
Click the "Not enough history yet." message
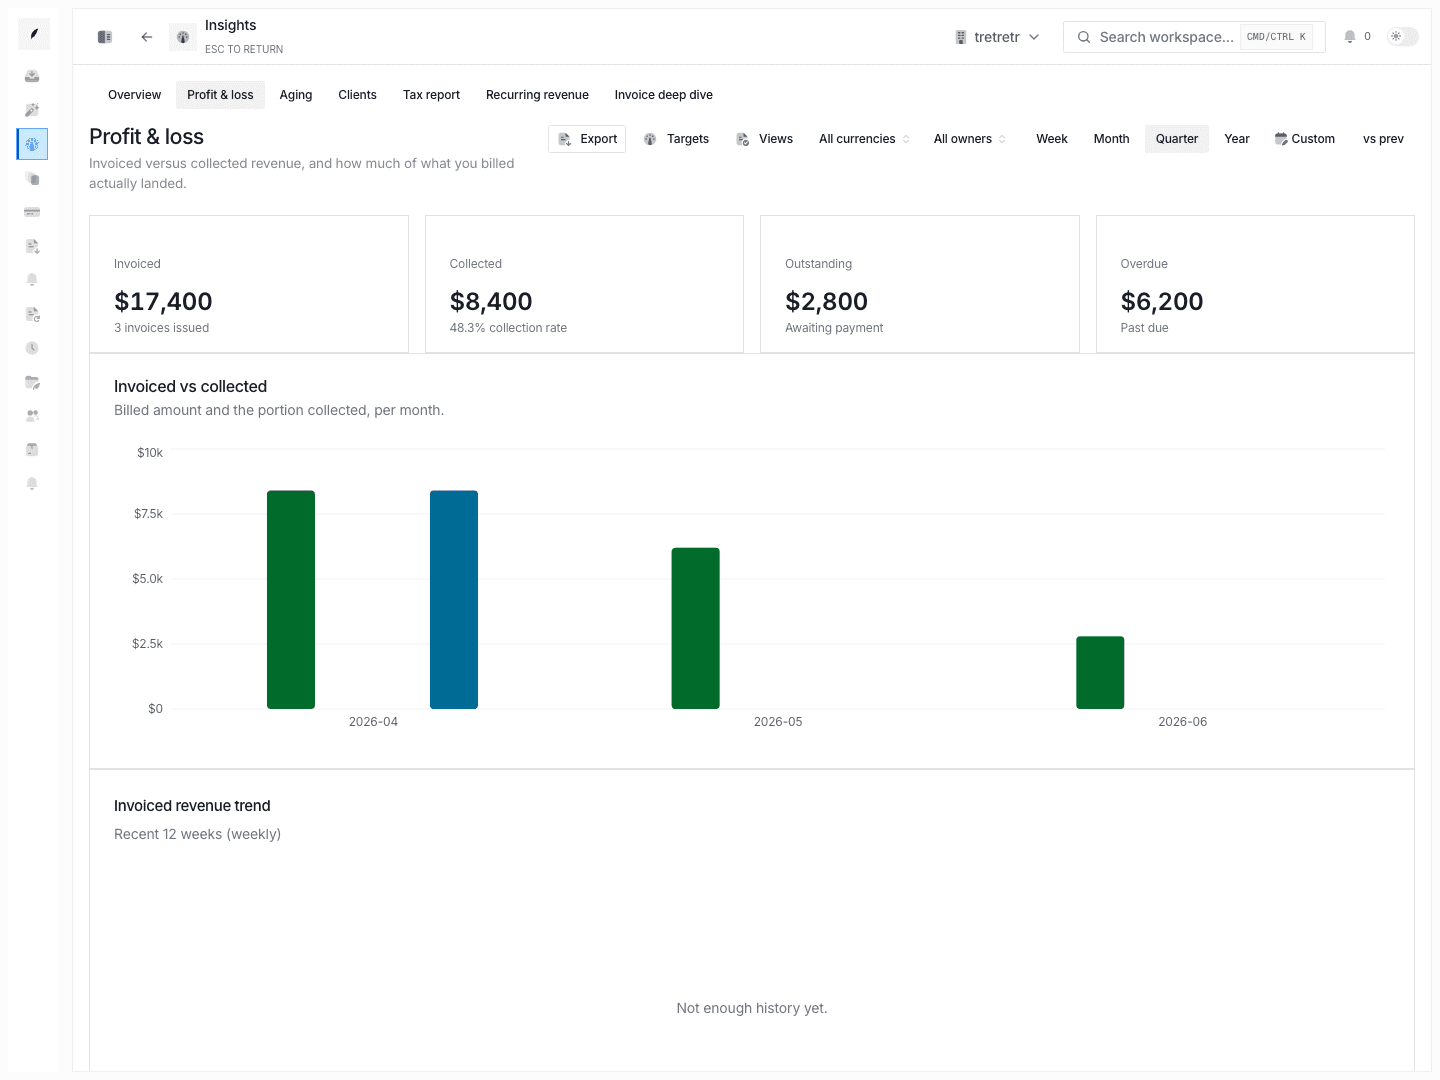click(x=752, y=1008)
